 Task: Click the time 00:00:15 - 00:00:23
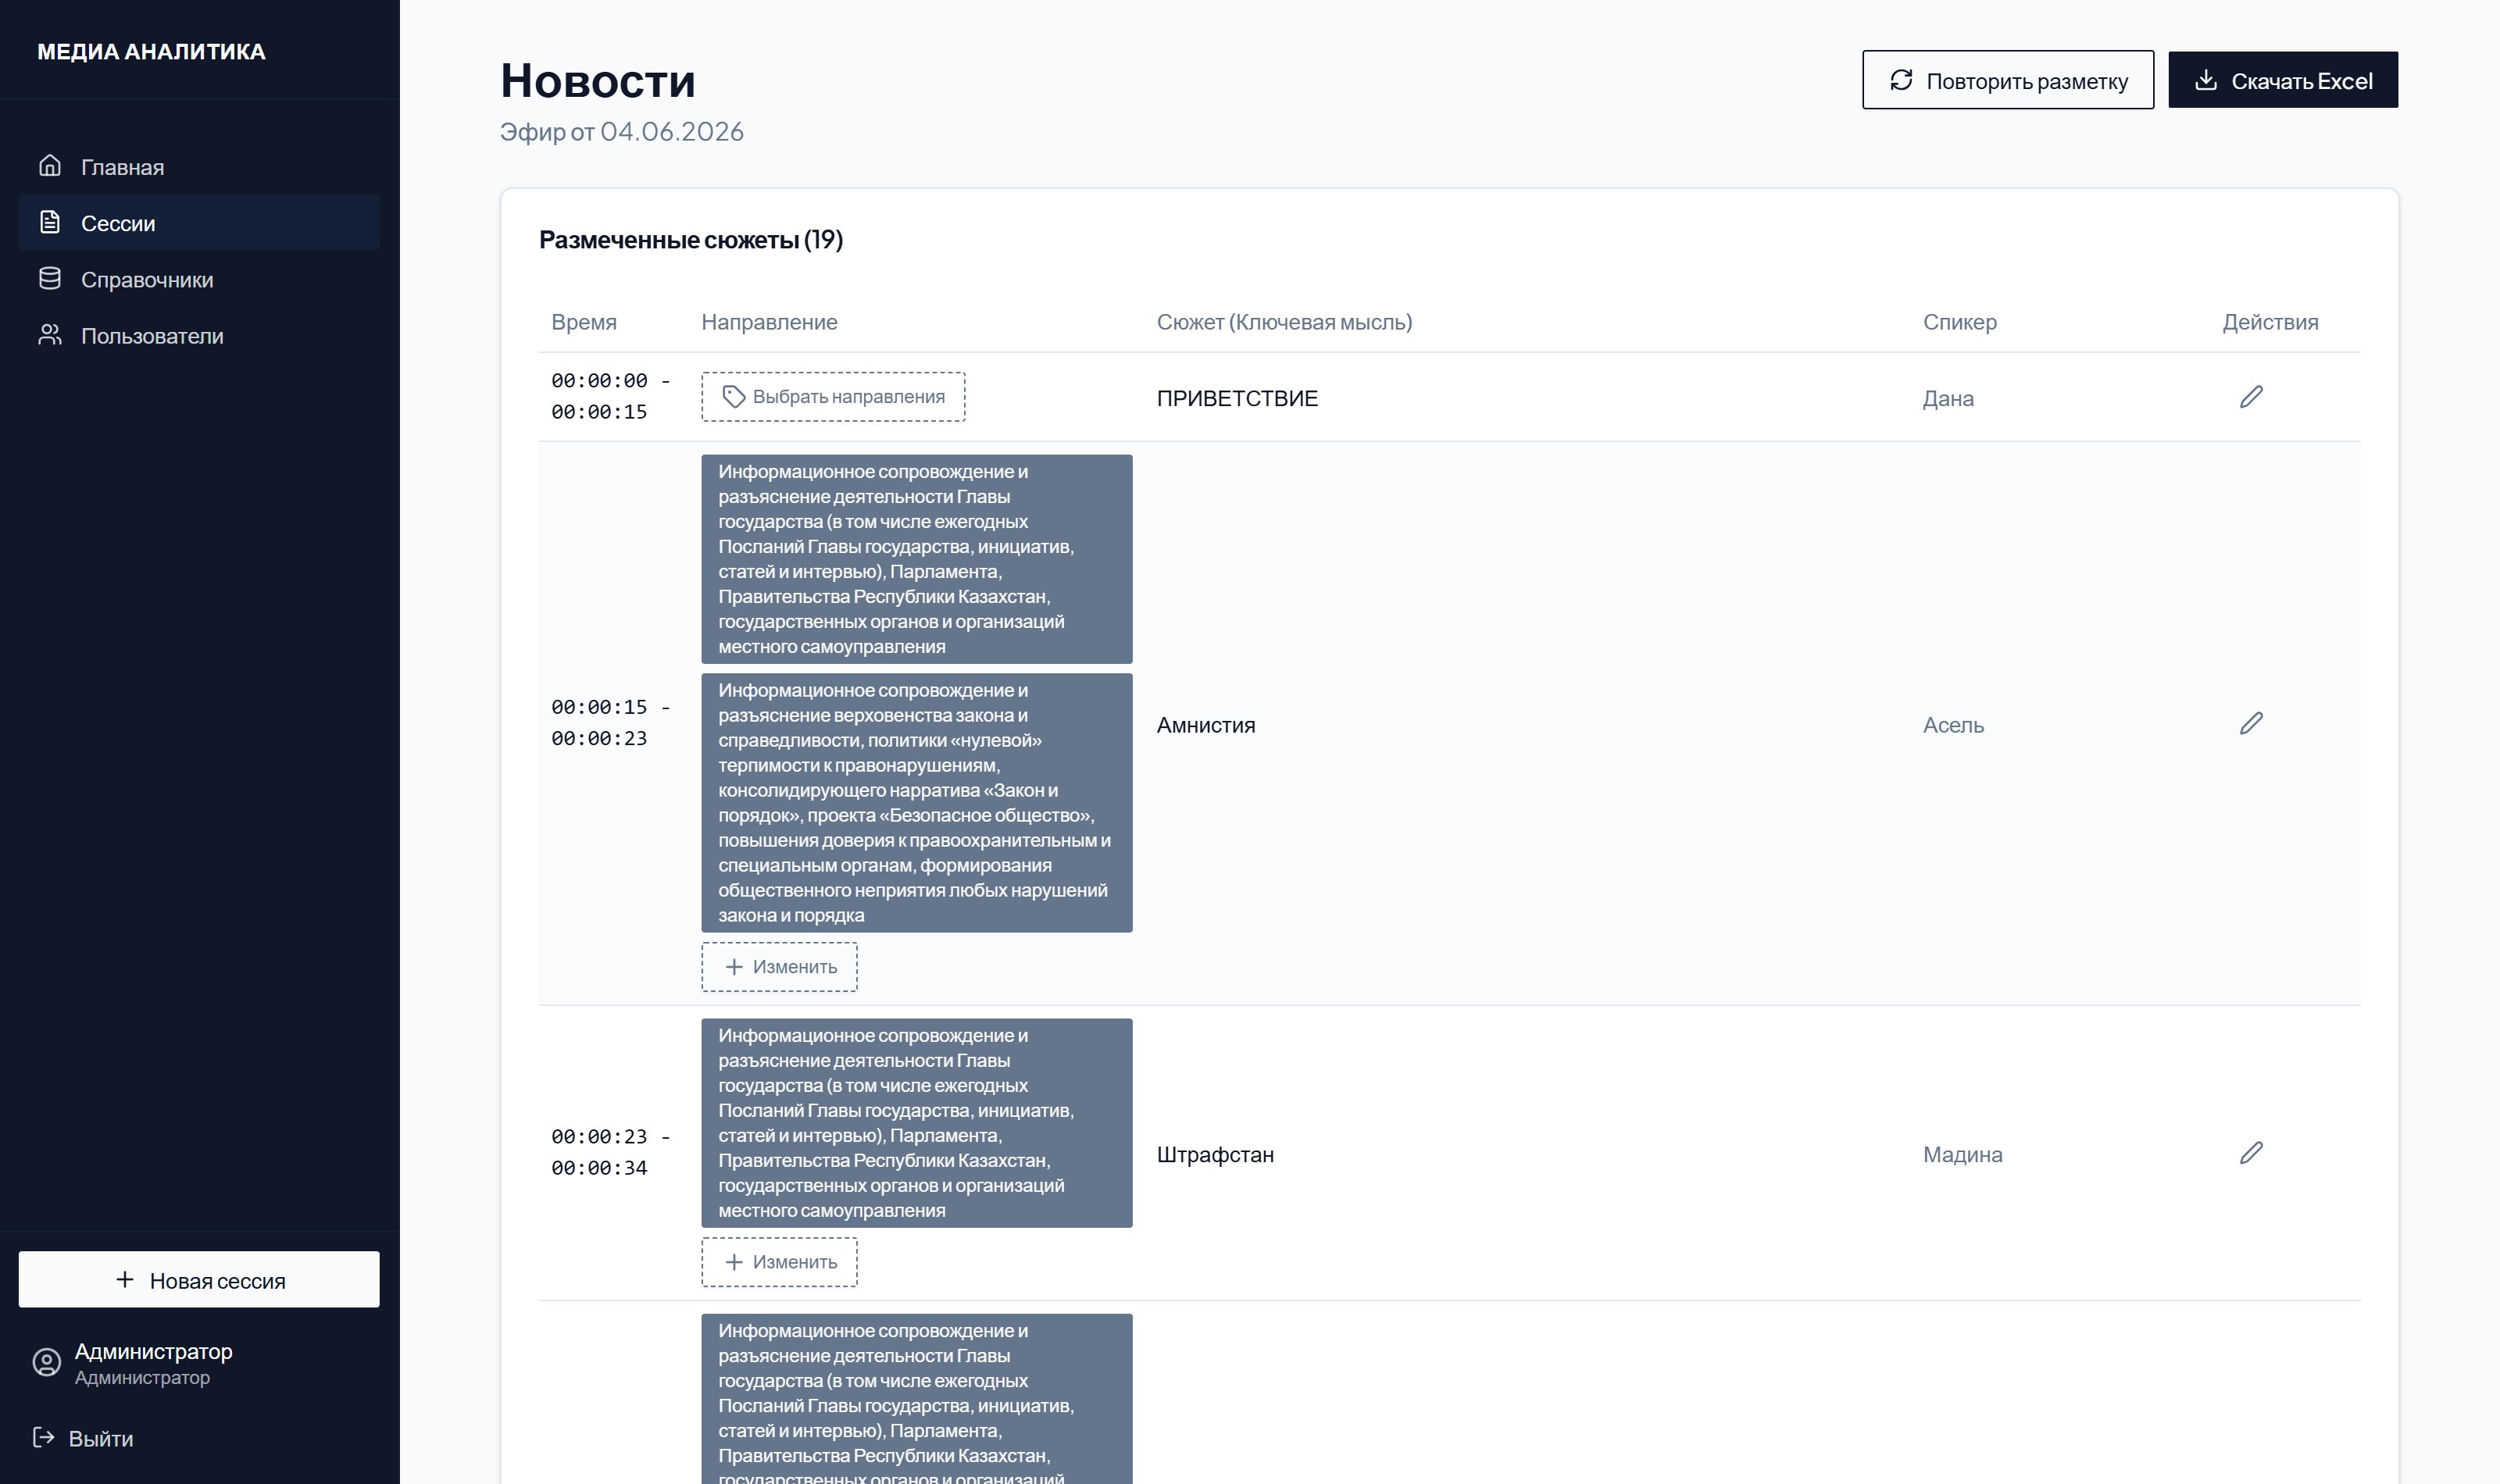click(610, 722)
